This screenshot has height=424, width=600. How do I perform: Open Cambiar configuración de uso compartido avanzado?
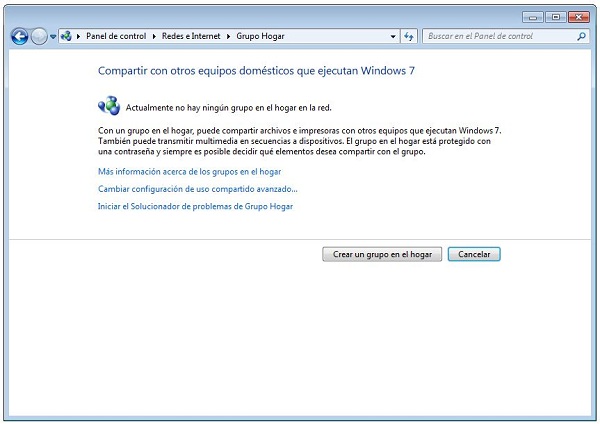197,189
